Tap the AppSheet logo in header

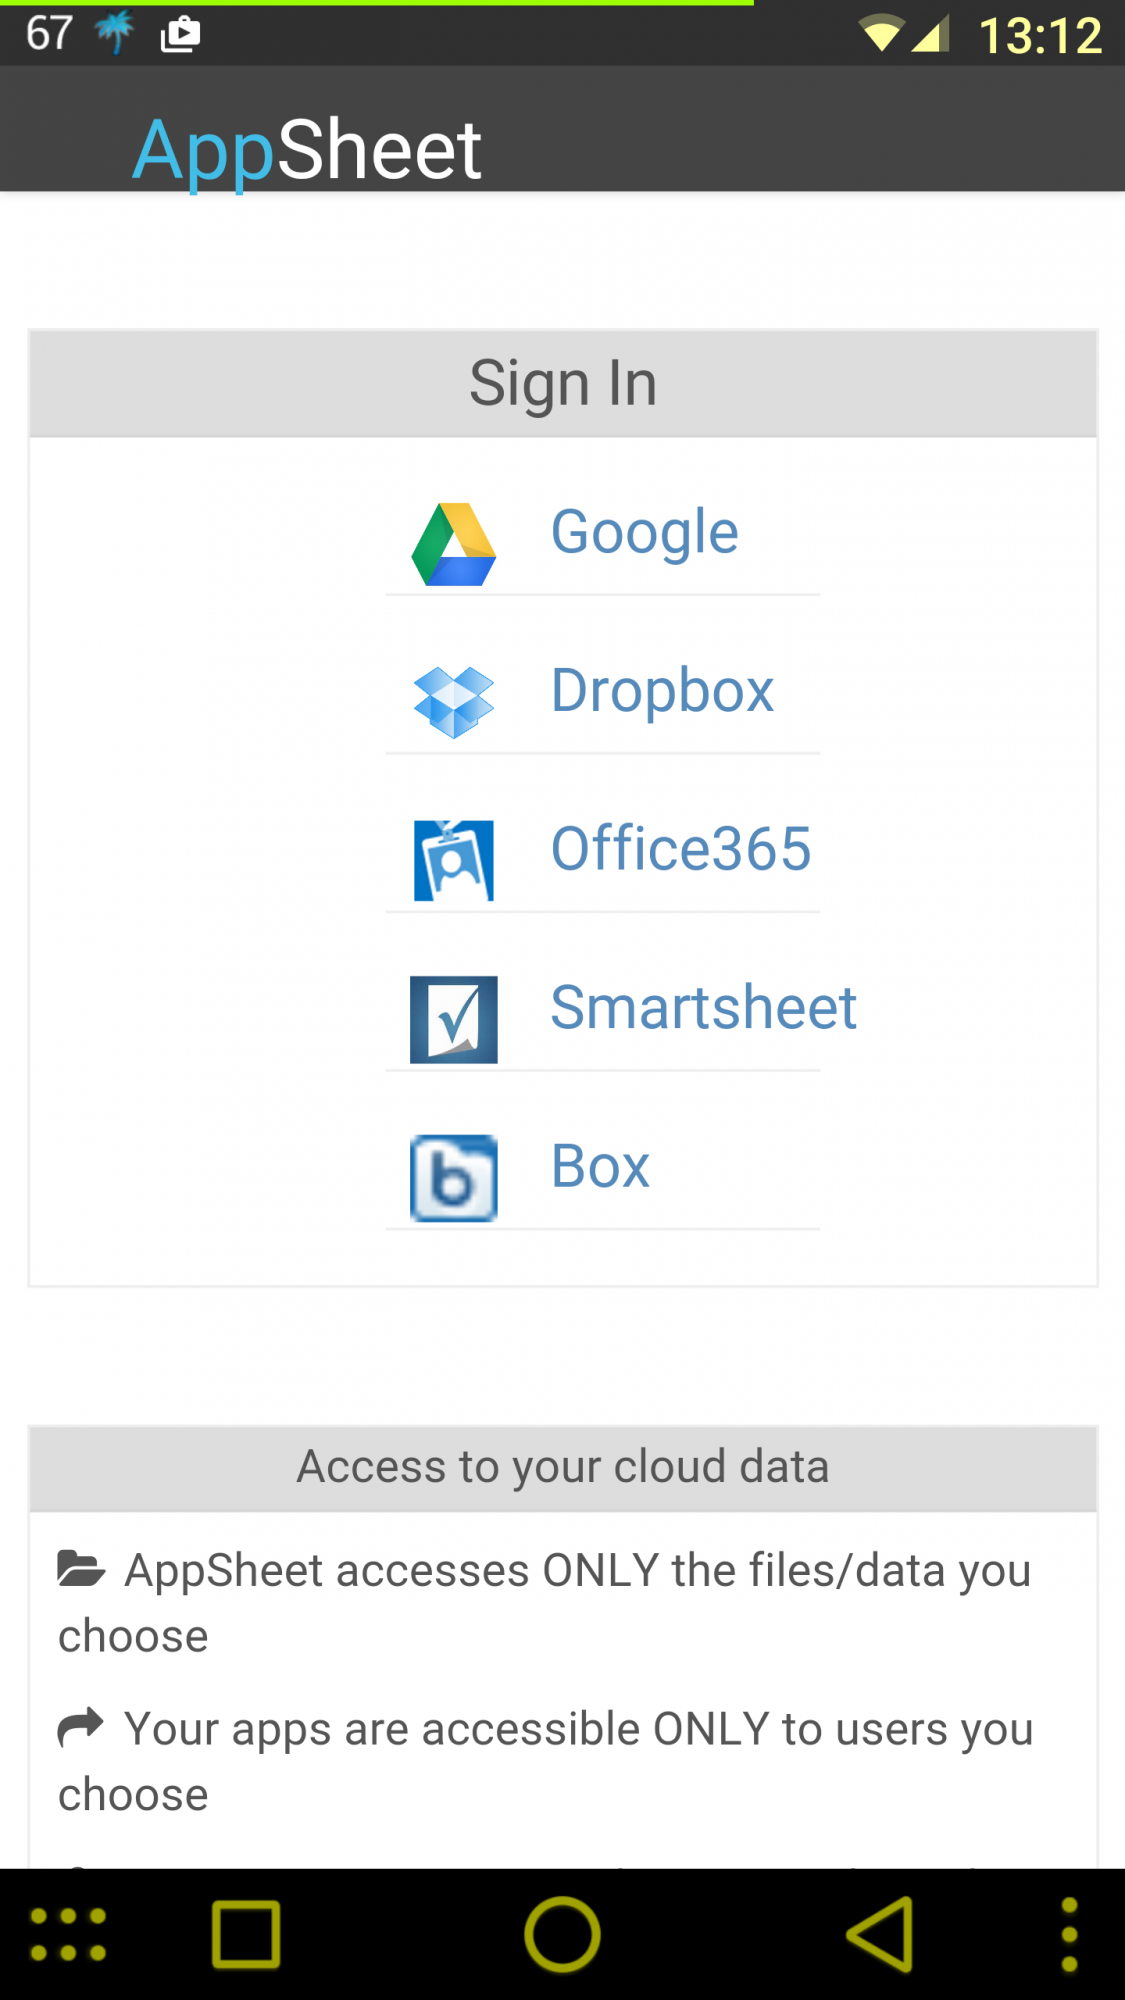click(x=307, y=149)
